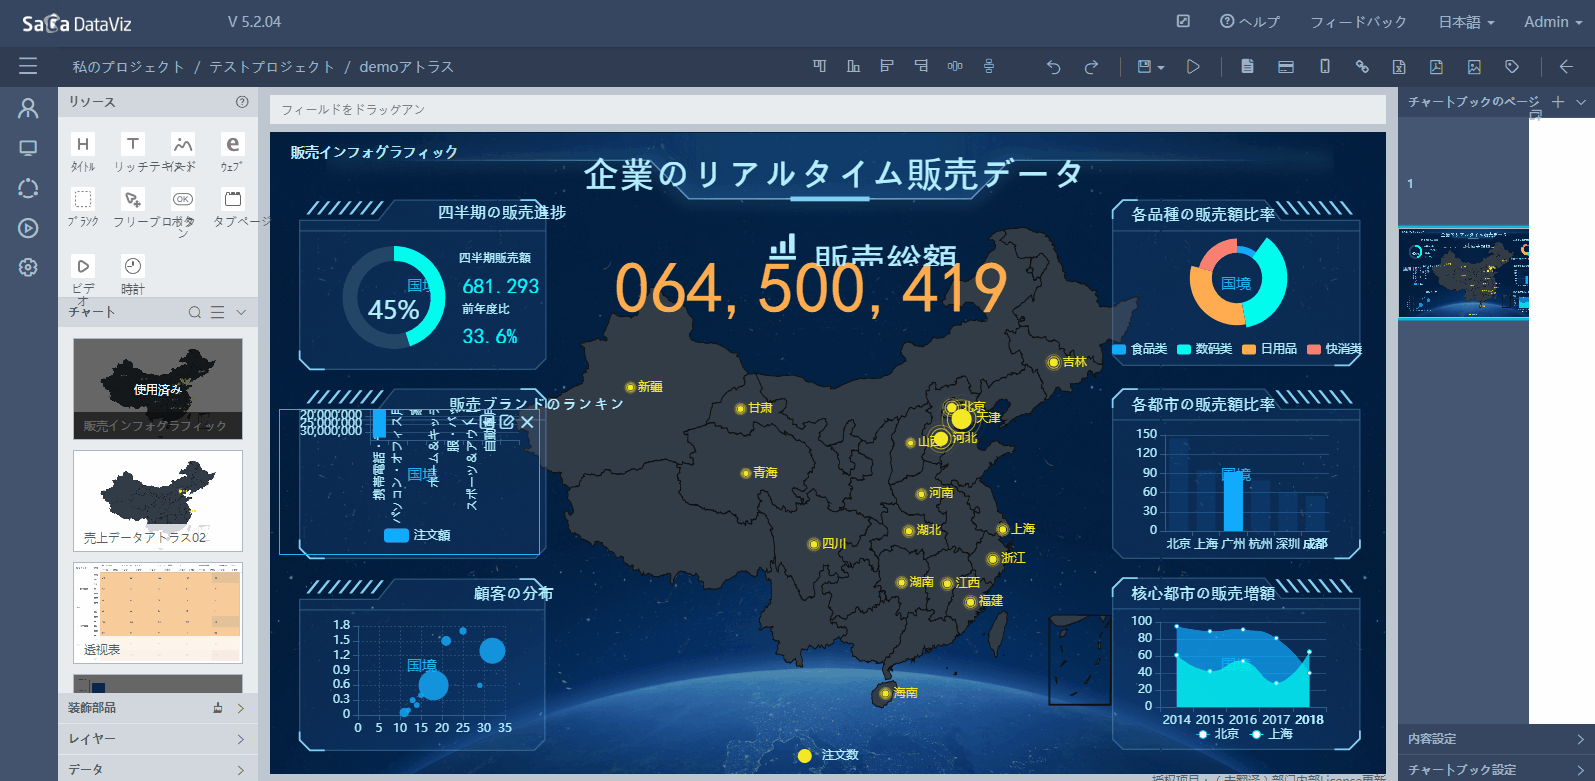Screen dimensions: 1595x781
Task: Click the document page toolbar icon
Action: tap(1247, 66)
